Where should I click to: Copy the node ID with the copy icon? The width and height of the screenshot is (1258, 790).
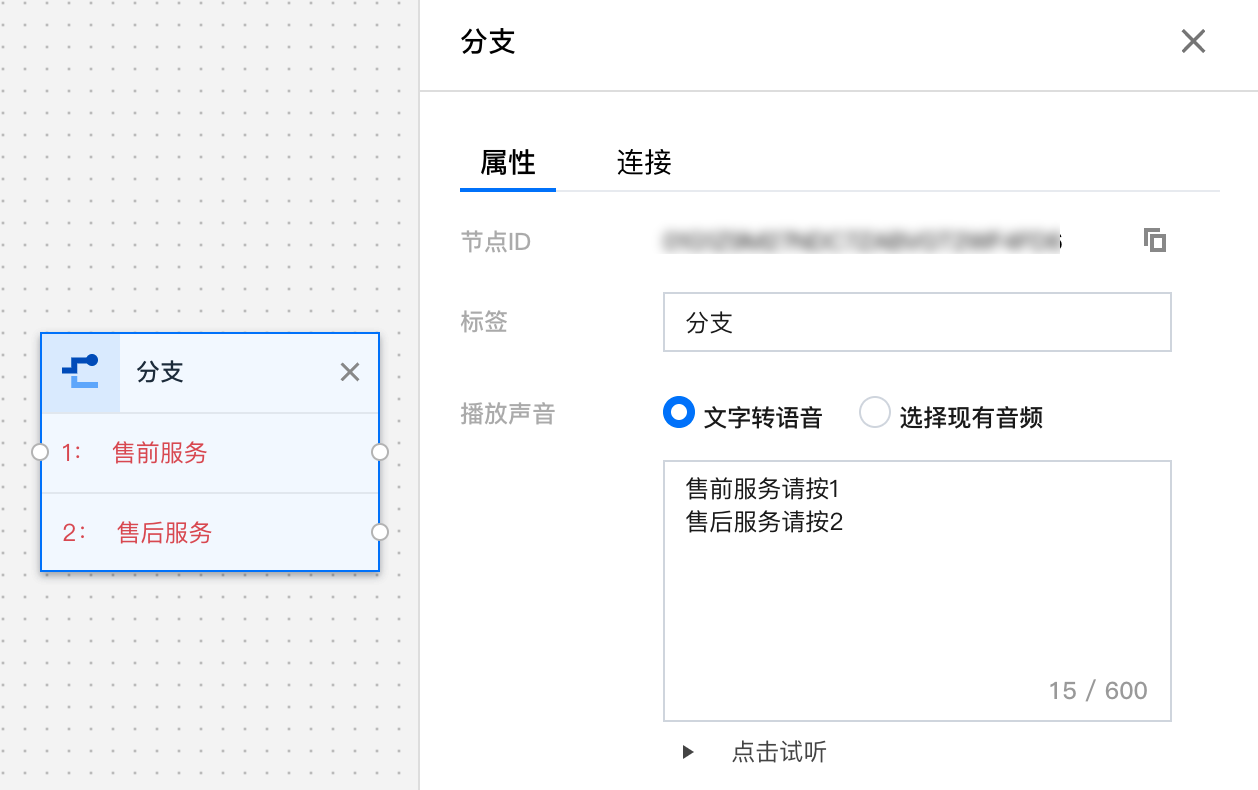click(1155, 240)
